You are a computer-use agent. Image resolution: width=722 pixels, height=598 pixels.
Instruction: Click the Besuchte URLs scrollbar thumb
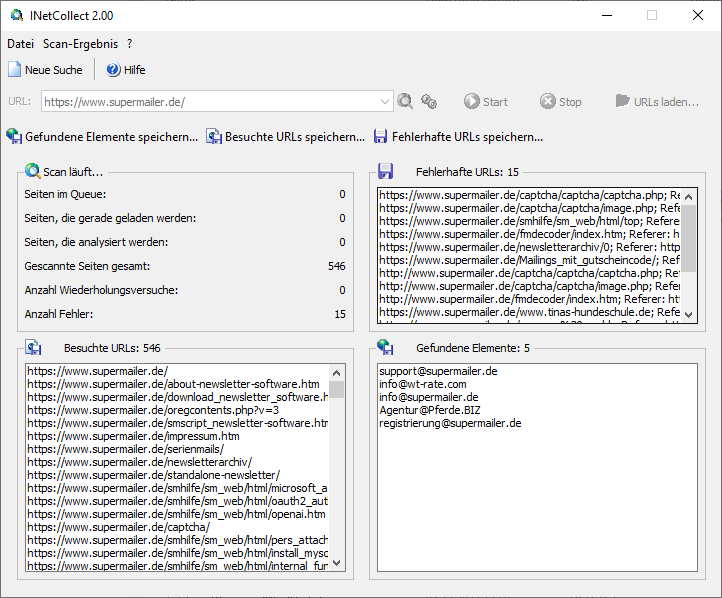337,389
